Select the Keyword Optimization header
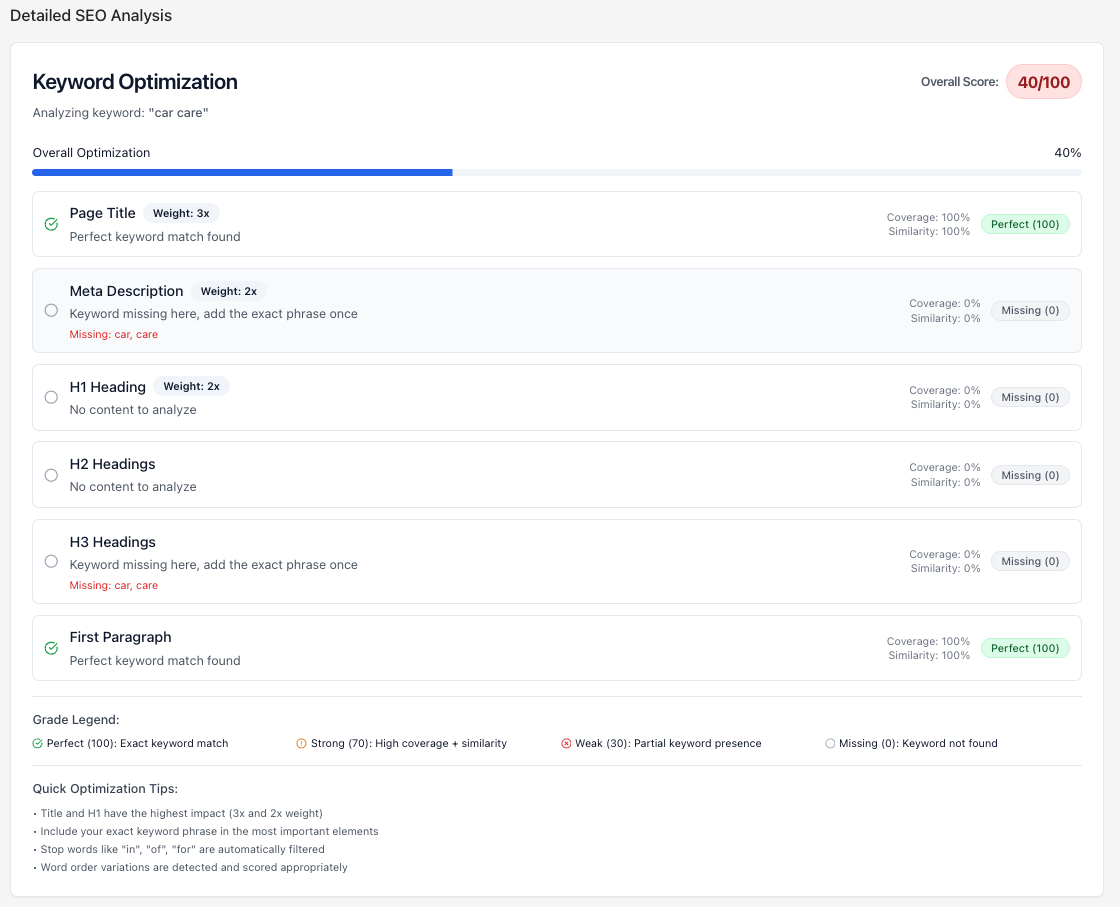 (135, 82)
